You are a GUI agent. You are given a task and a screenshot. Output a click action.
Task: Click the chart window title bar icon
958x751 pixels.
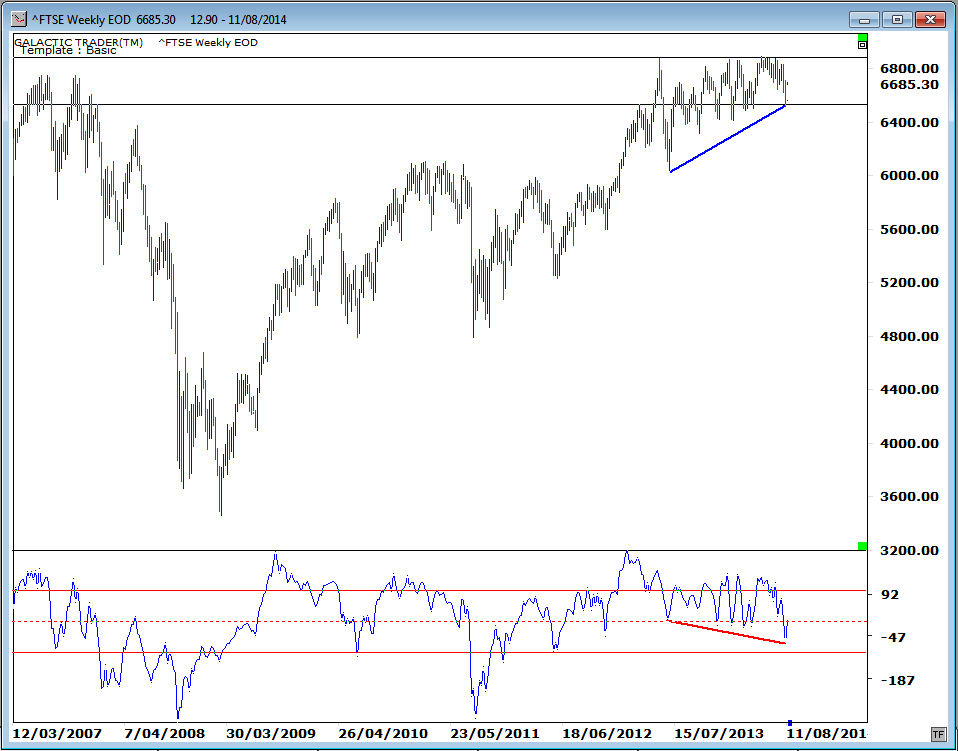coord(20,19)
